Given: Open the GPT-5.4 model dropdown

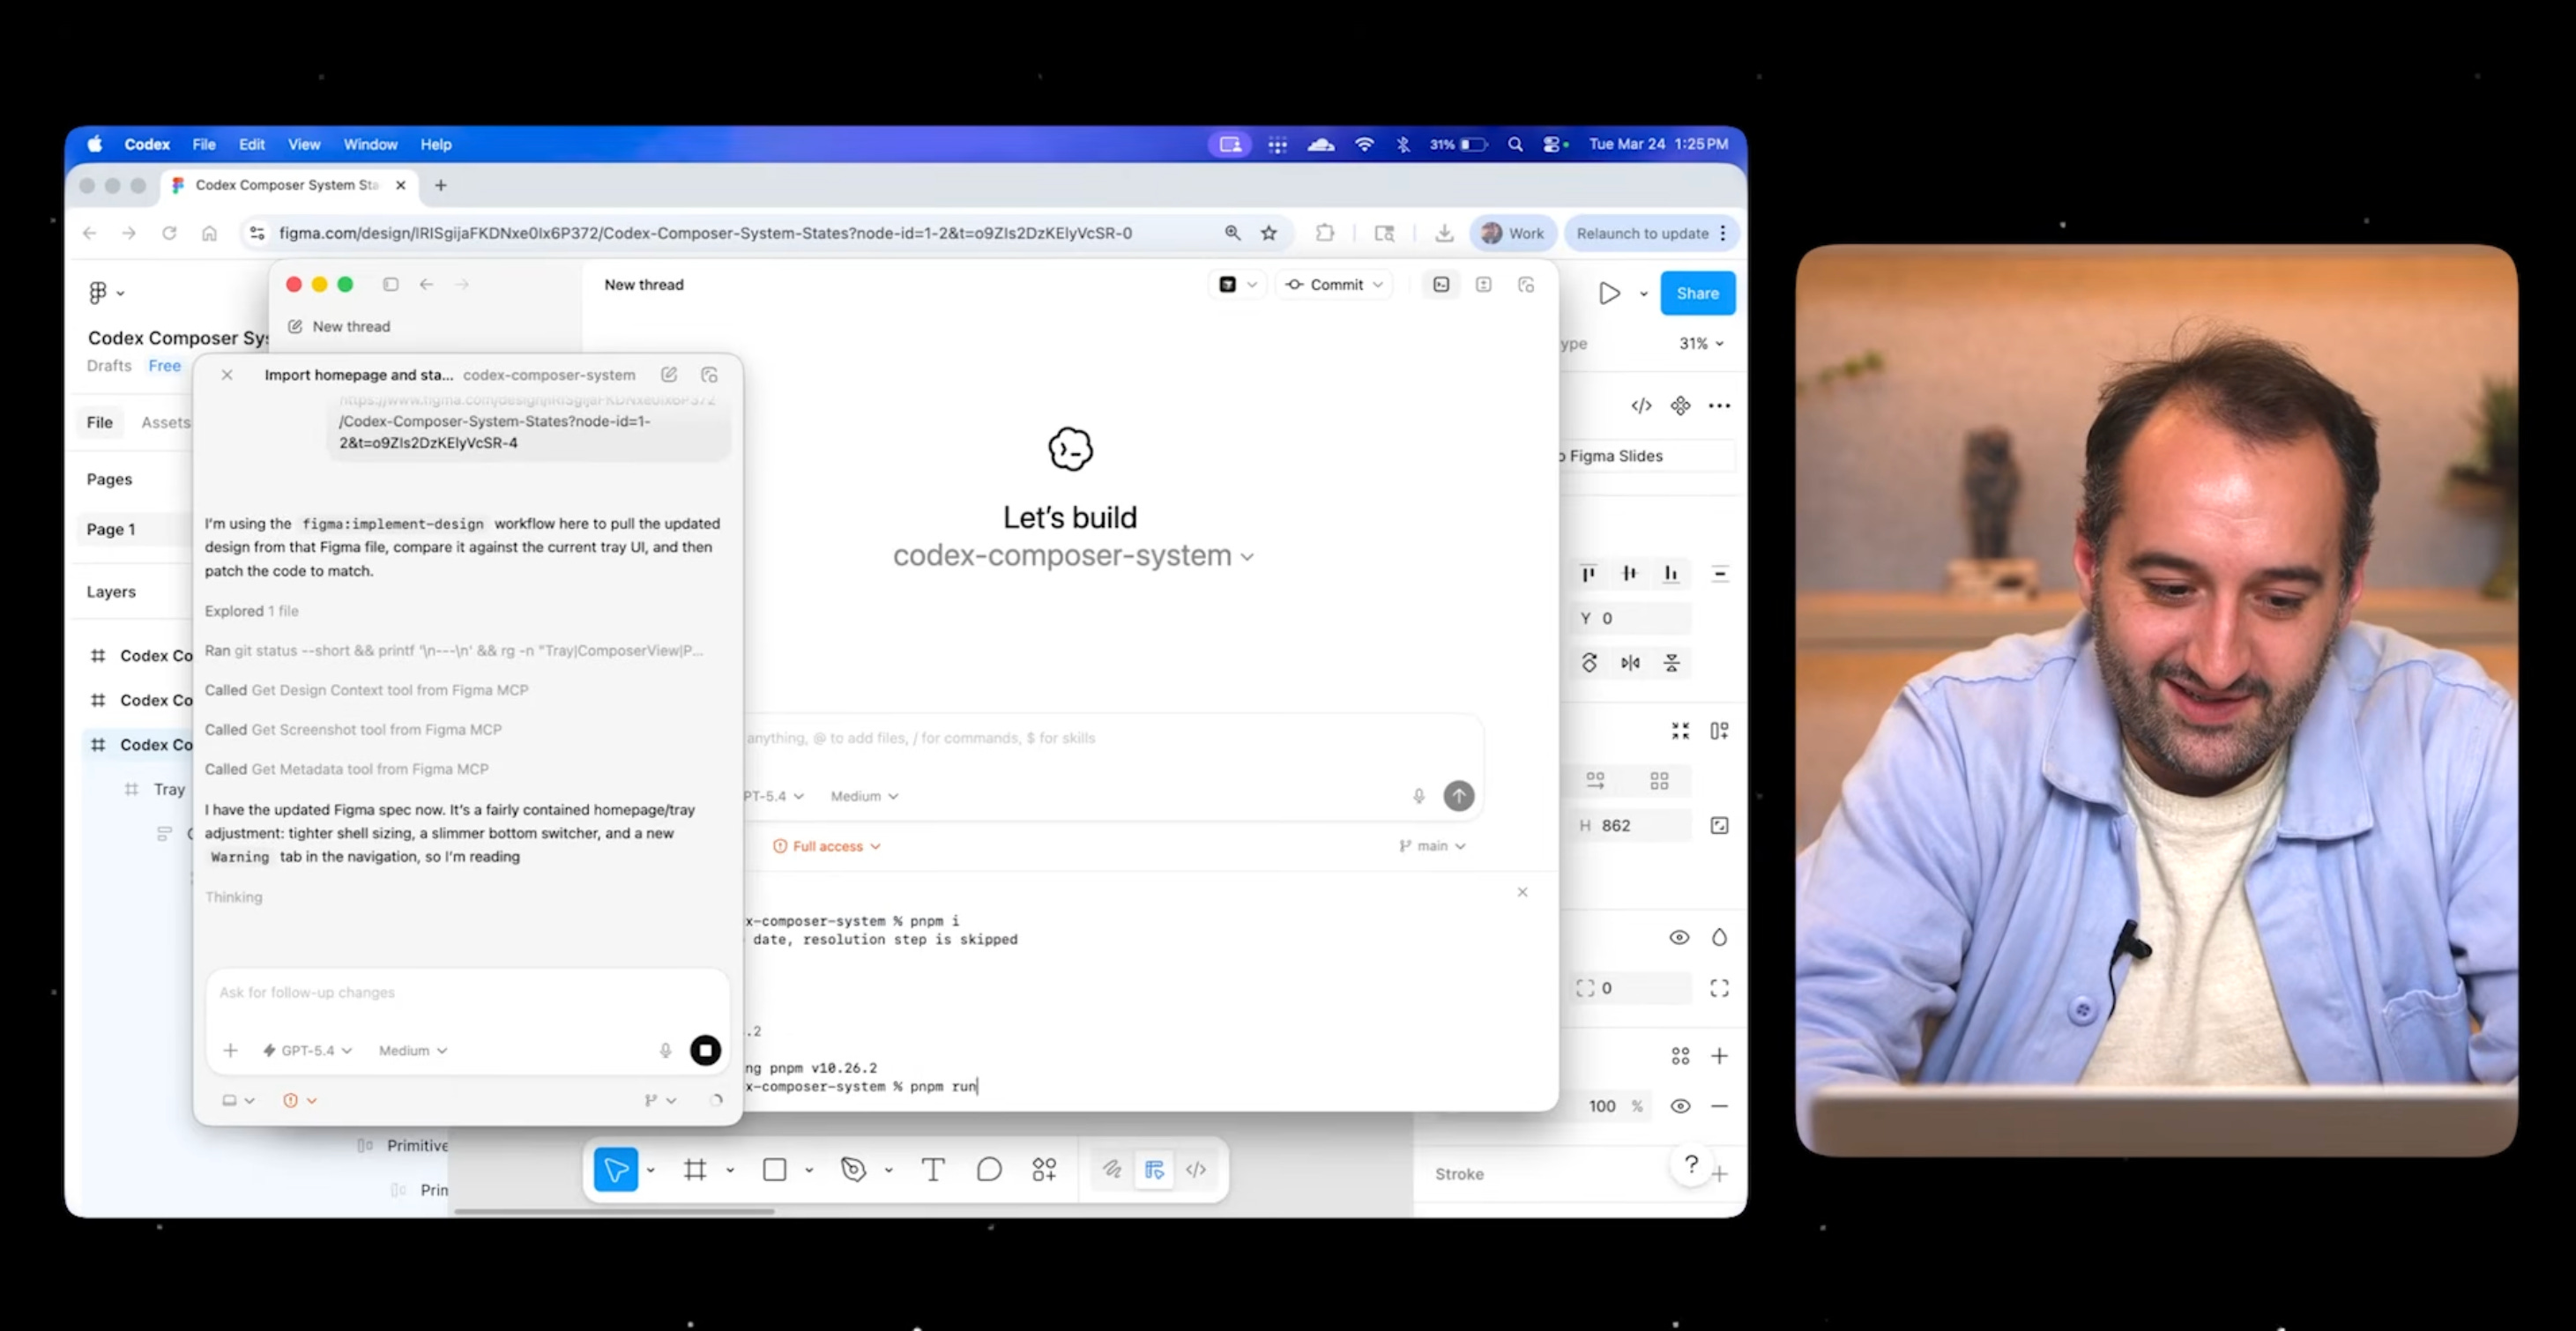Looking at the screenshot, I should (307, 1050).
